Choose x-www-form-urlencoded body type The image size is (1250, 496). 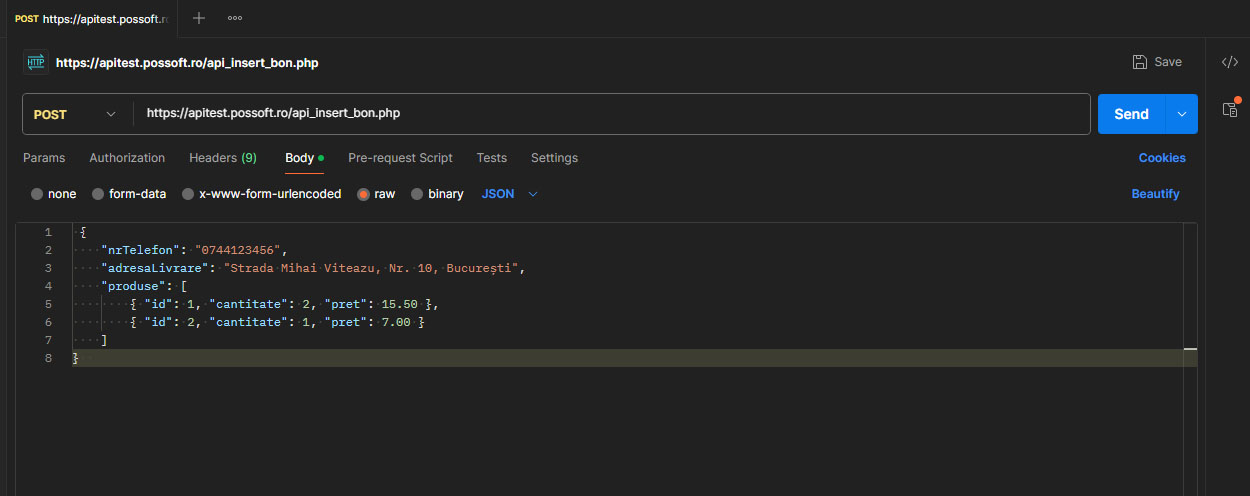click(261, 194)
